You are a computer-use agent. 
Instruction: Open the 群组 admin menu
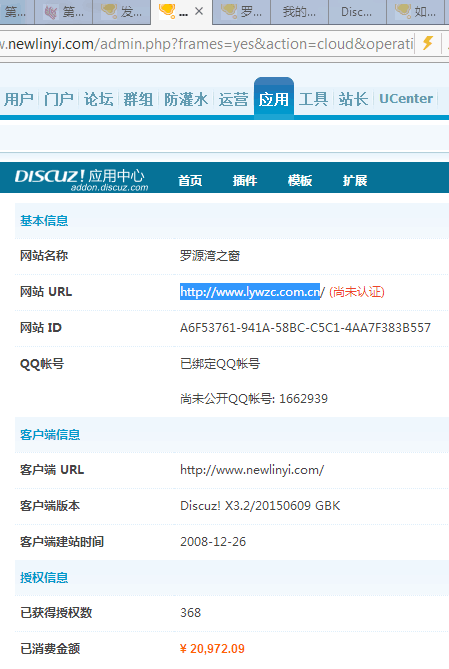(138, 99)
